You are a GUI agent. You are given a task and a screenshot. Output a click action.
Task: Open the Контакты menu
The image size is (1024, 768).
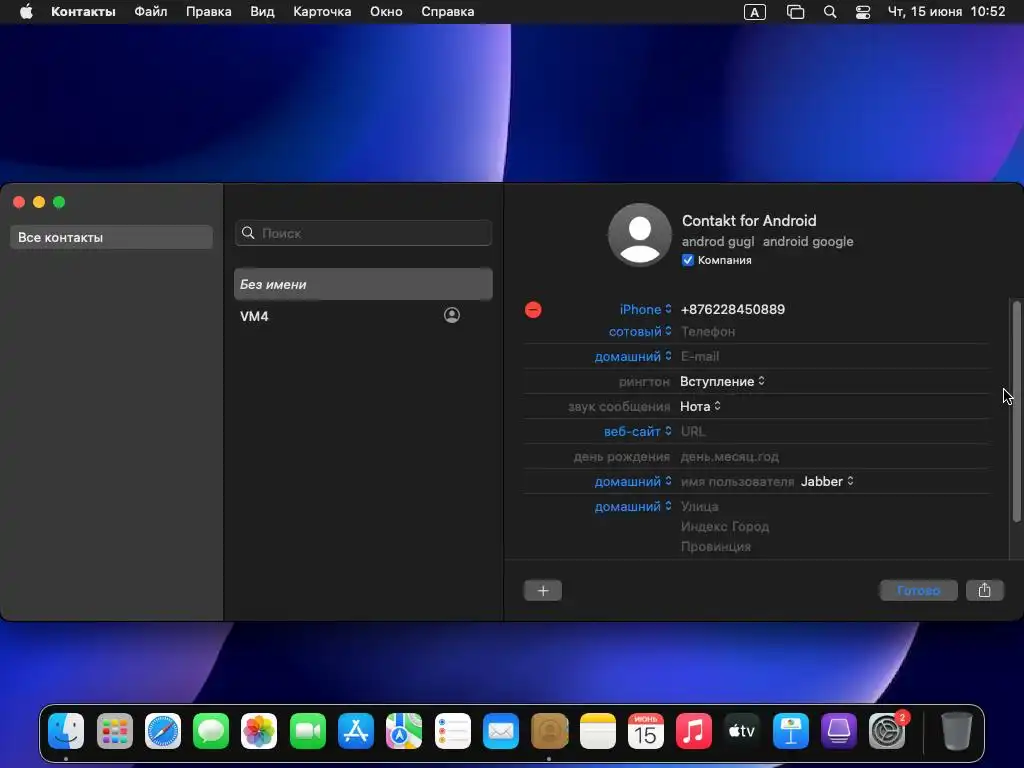83,12
